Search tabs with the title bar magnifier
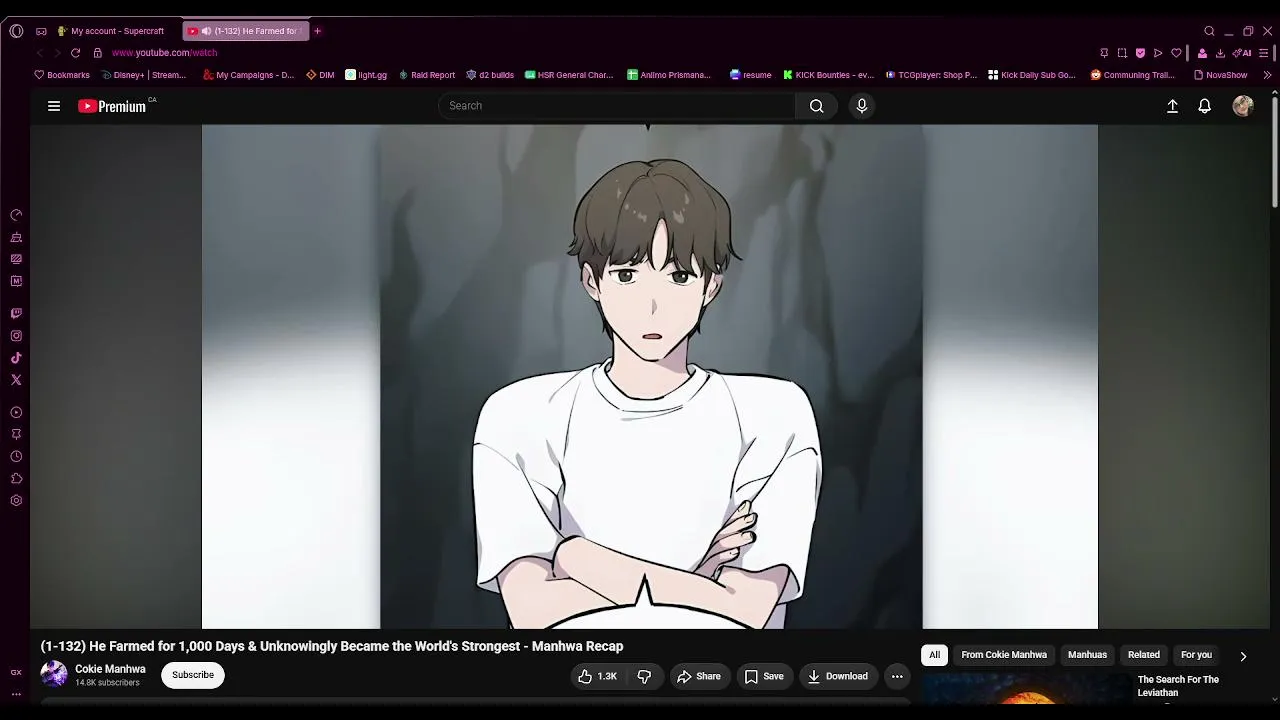1280x720 pixels. tap(1209, 31)
